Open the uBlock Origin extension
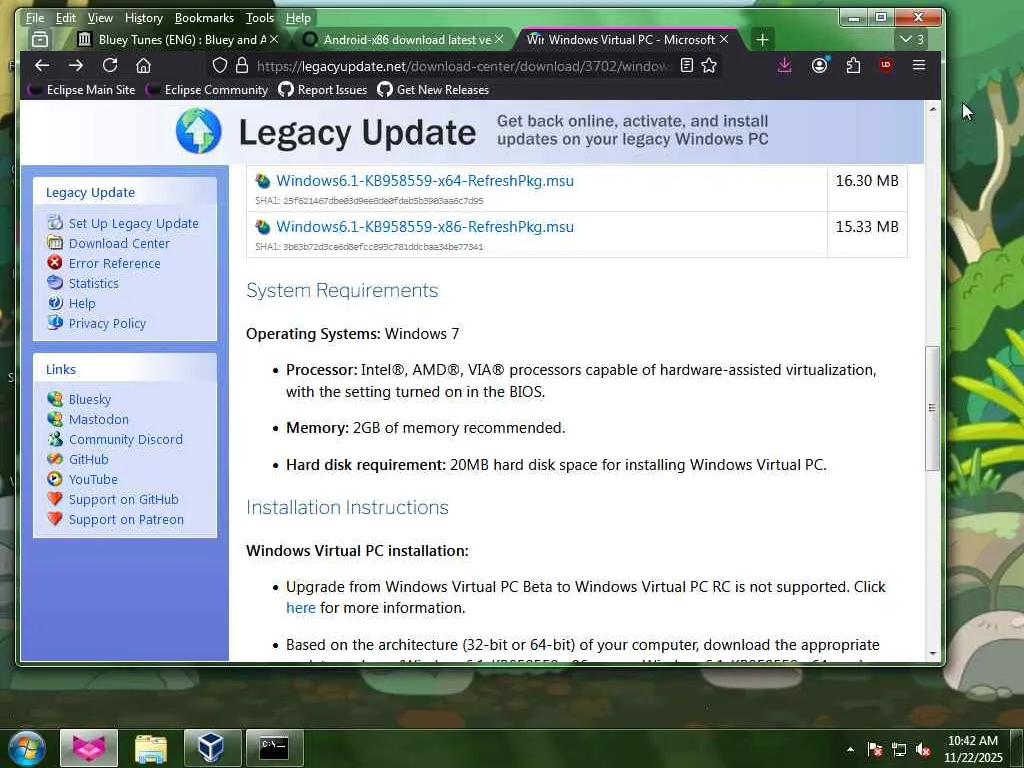1024x768 pixels. pyautogui.click(x=886, y=65)
